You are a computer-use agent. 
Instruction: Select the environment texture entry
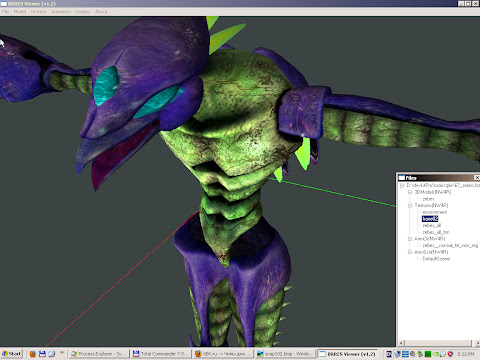(x=435, y=212)
